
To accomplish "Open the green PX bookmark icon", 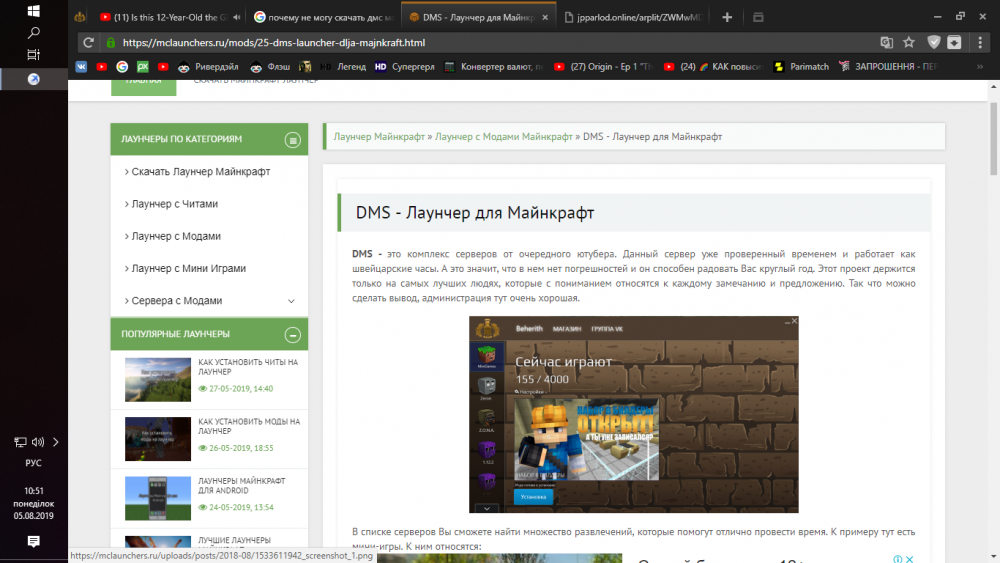I will 143,66.
